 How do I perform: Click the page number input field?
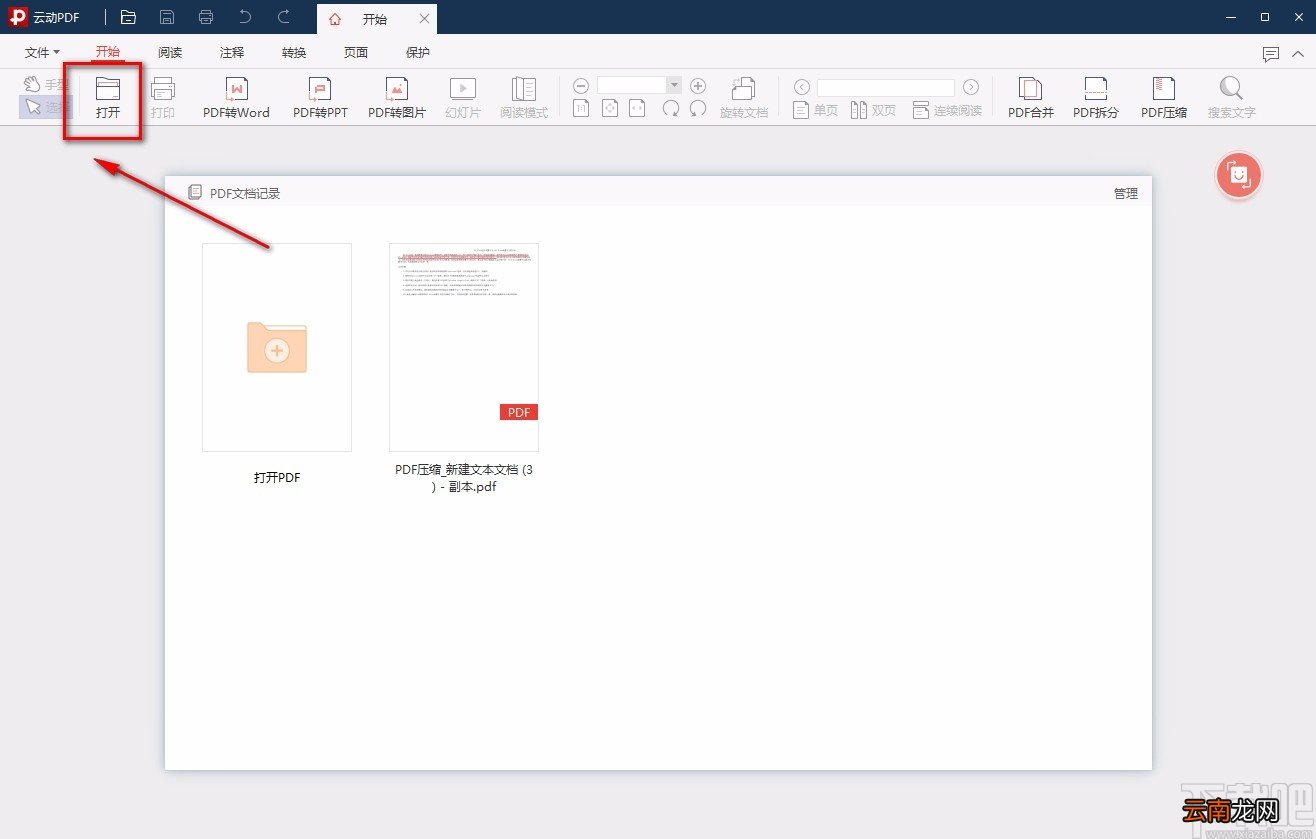pyautogui.click(x=886, y=87)
